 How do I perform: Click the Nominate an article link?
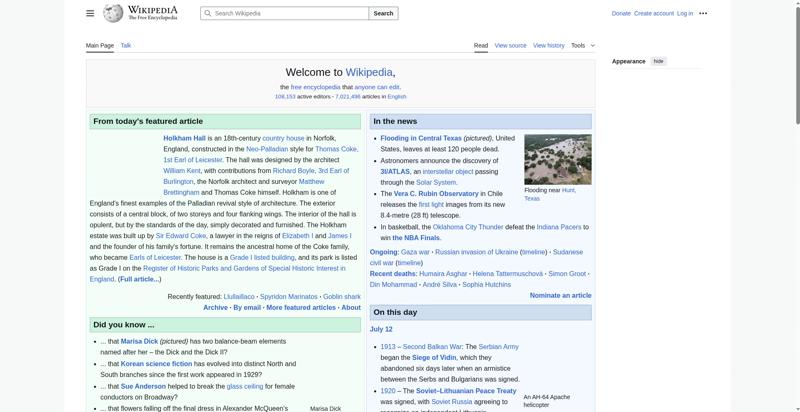point(560,295)
